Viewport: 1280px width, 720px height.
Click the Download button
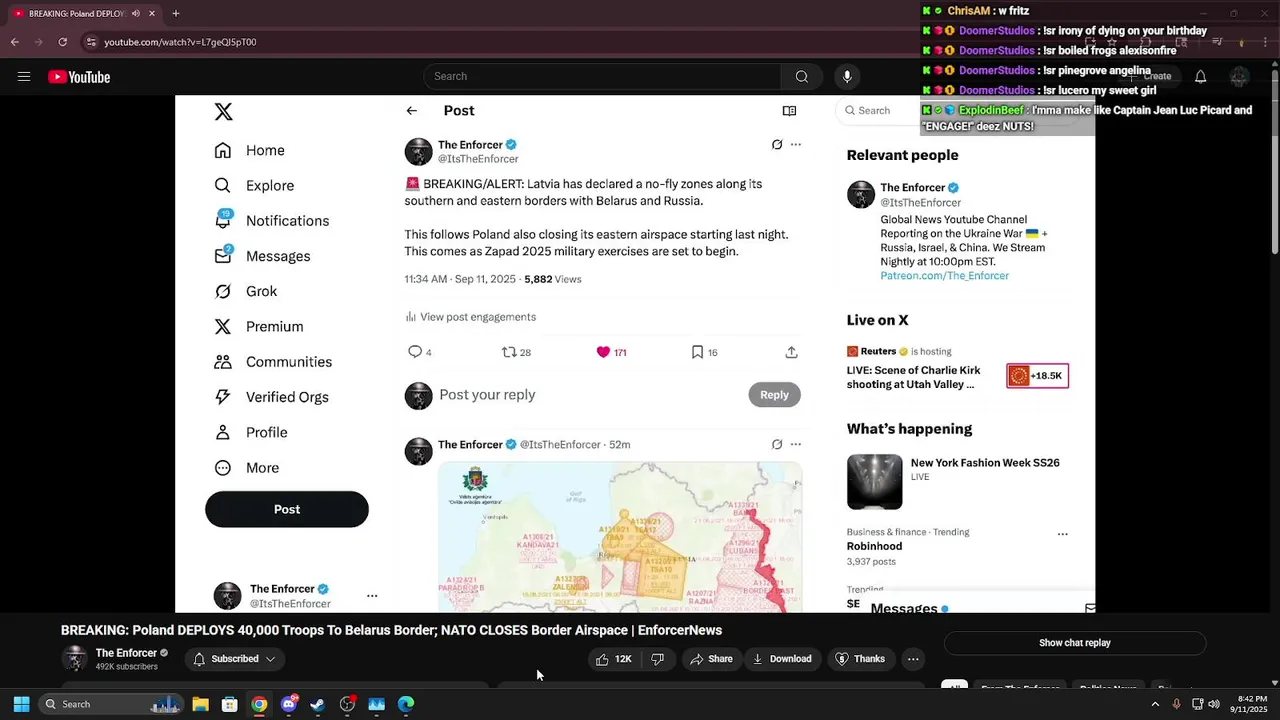(x=781, y=659)
